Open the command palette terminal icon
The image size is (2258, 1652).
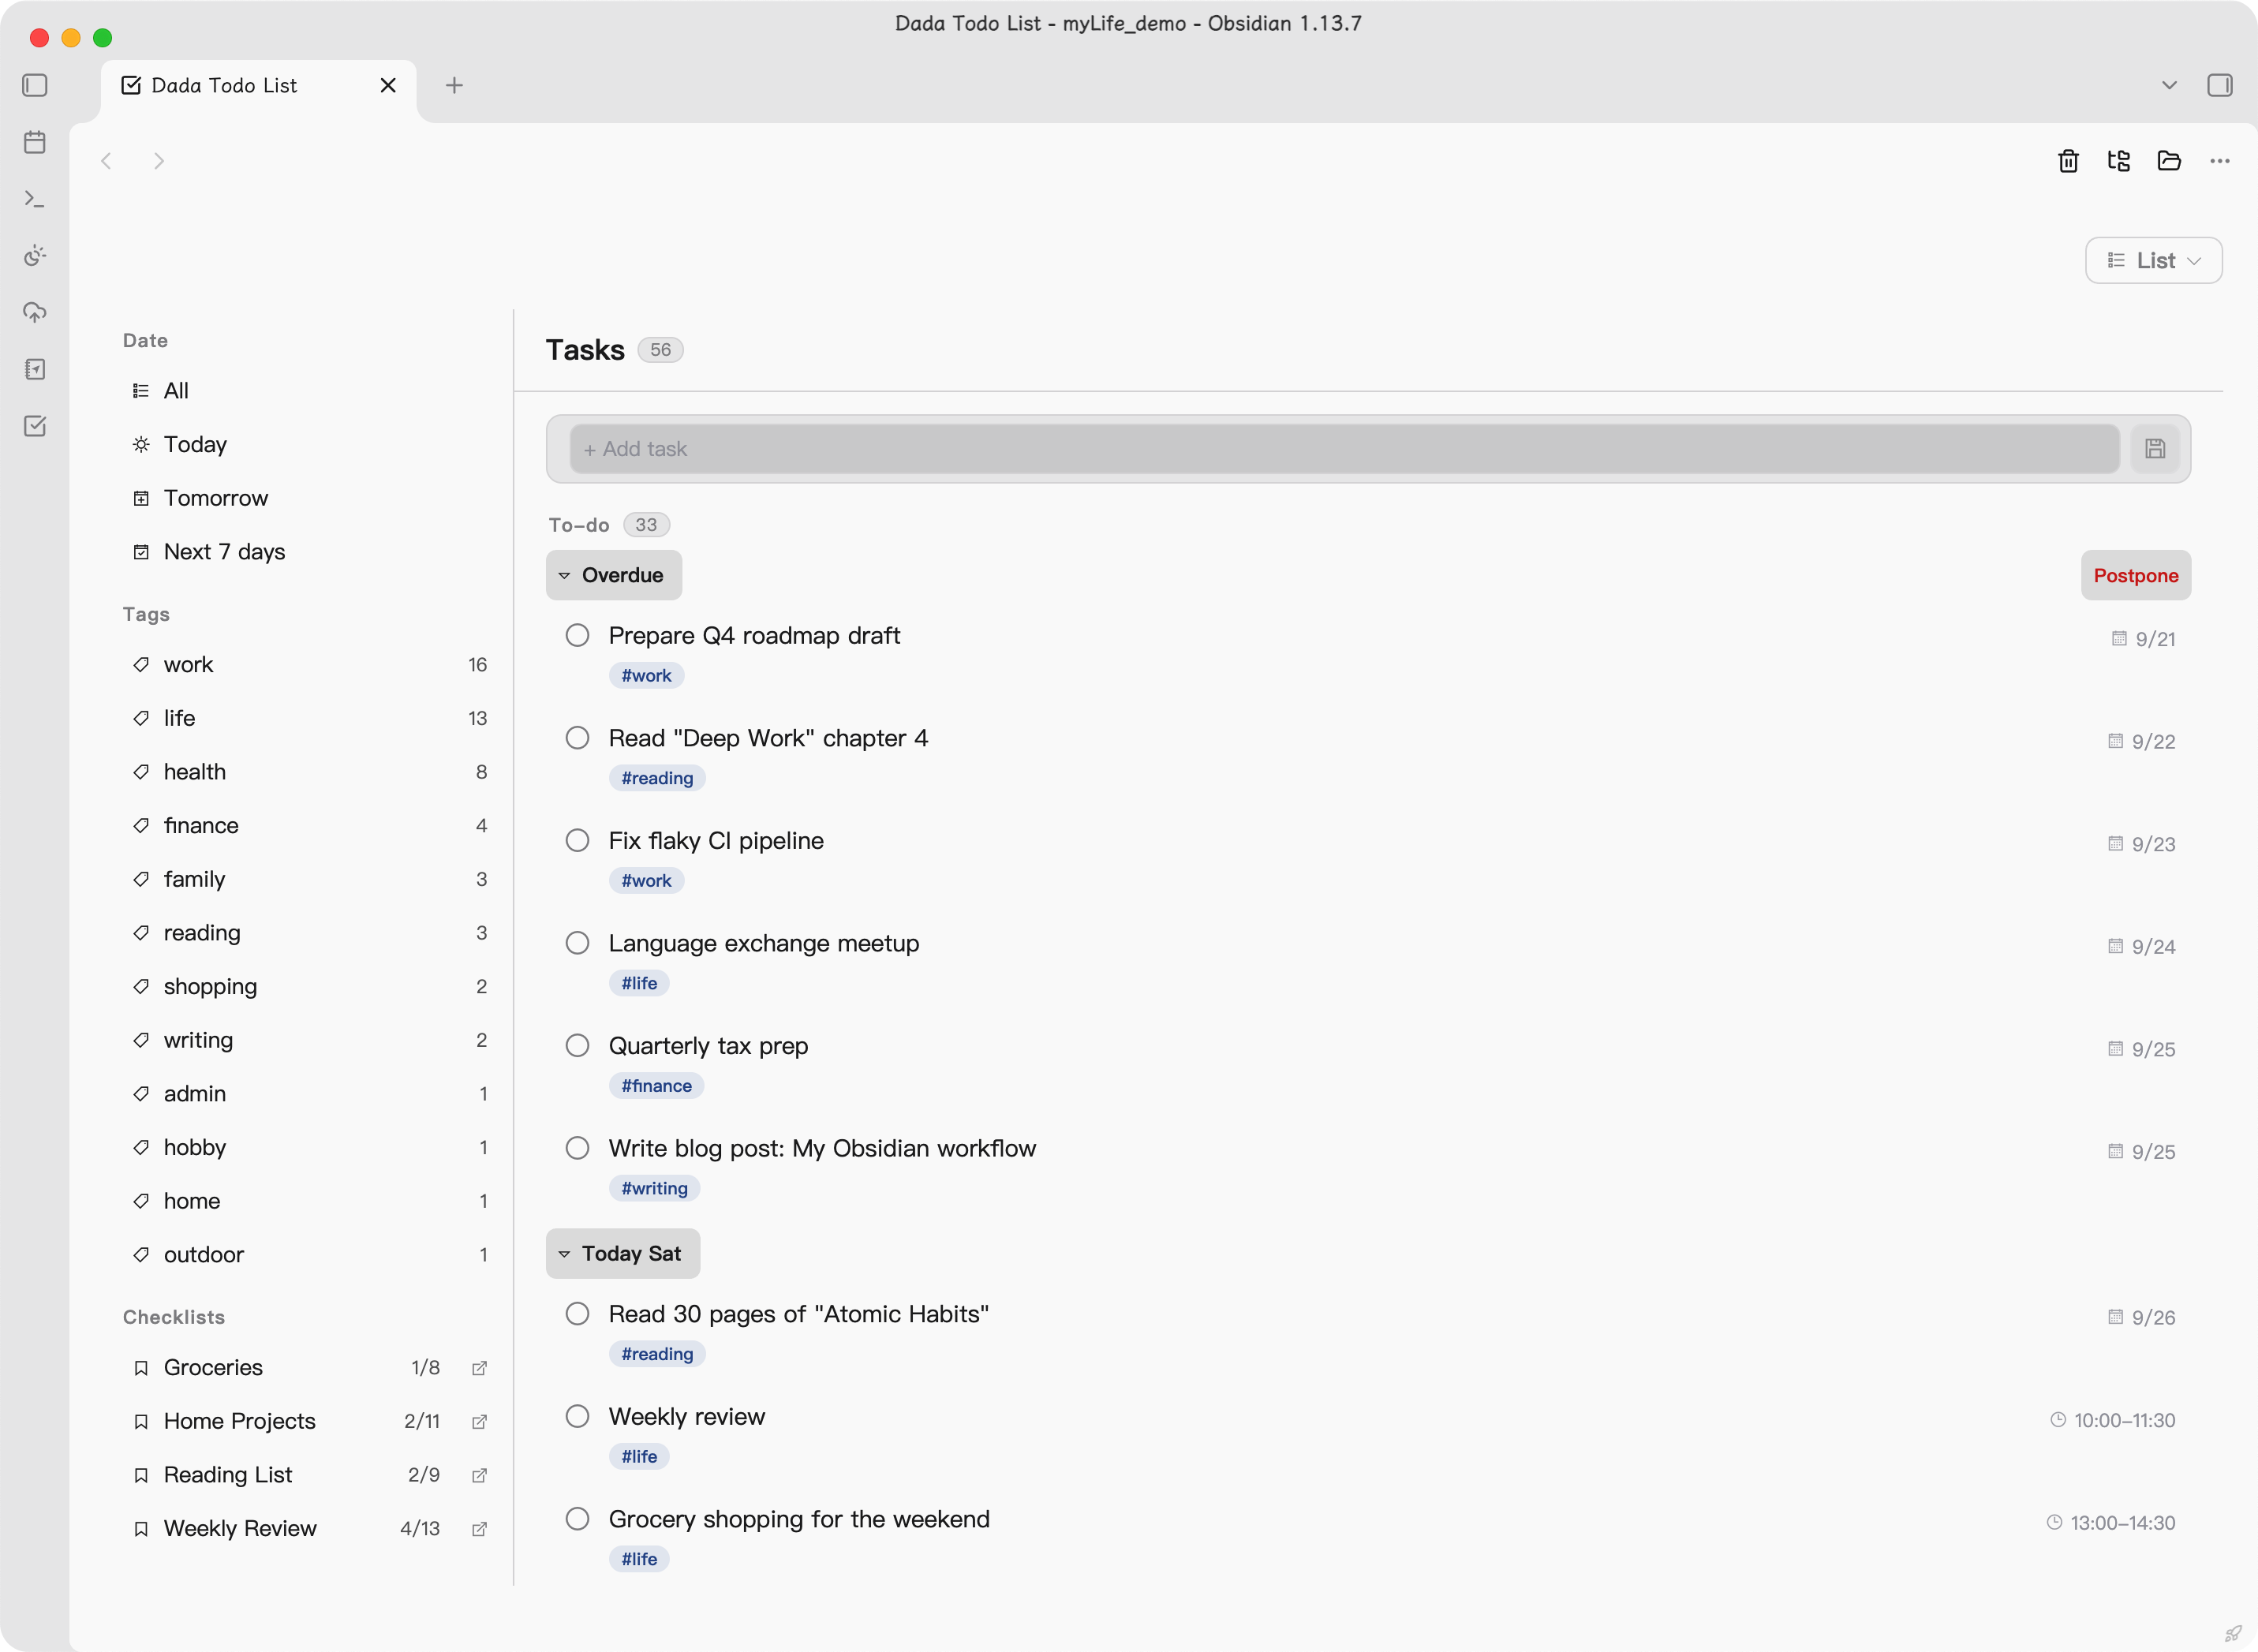pos(35,199)
